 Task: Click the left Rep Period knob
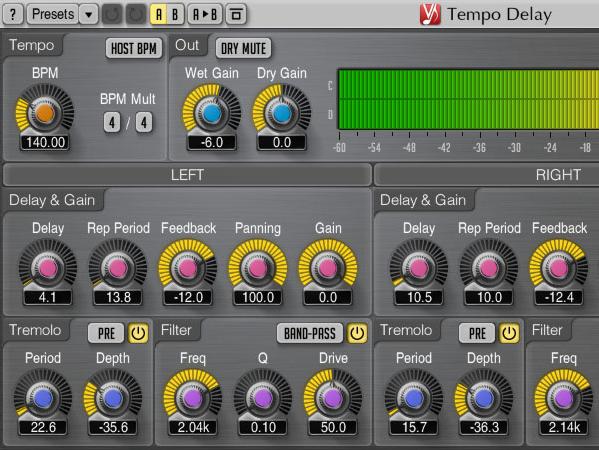tap(118, 268)
